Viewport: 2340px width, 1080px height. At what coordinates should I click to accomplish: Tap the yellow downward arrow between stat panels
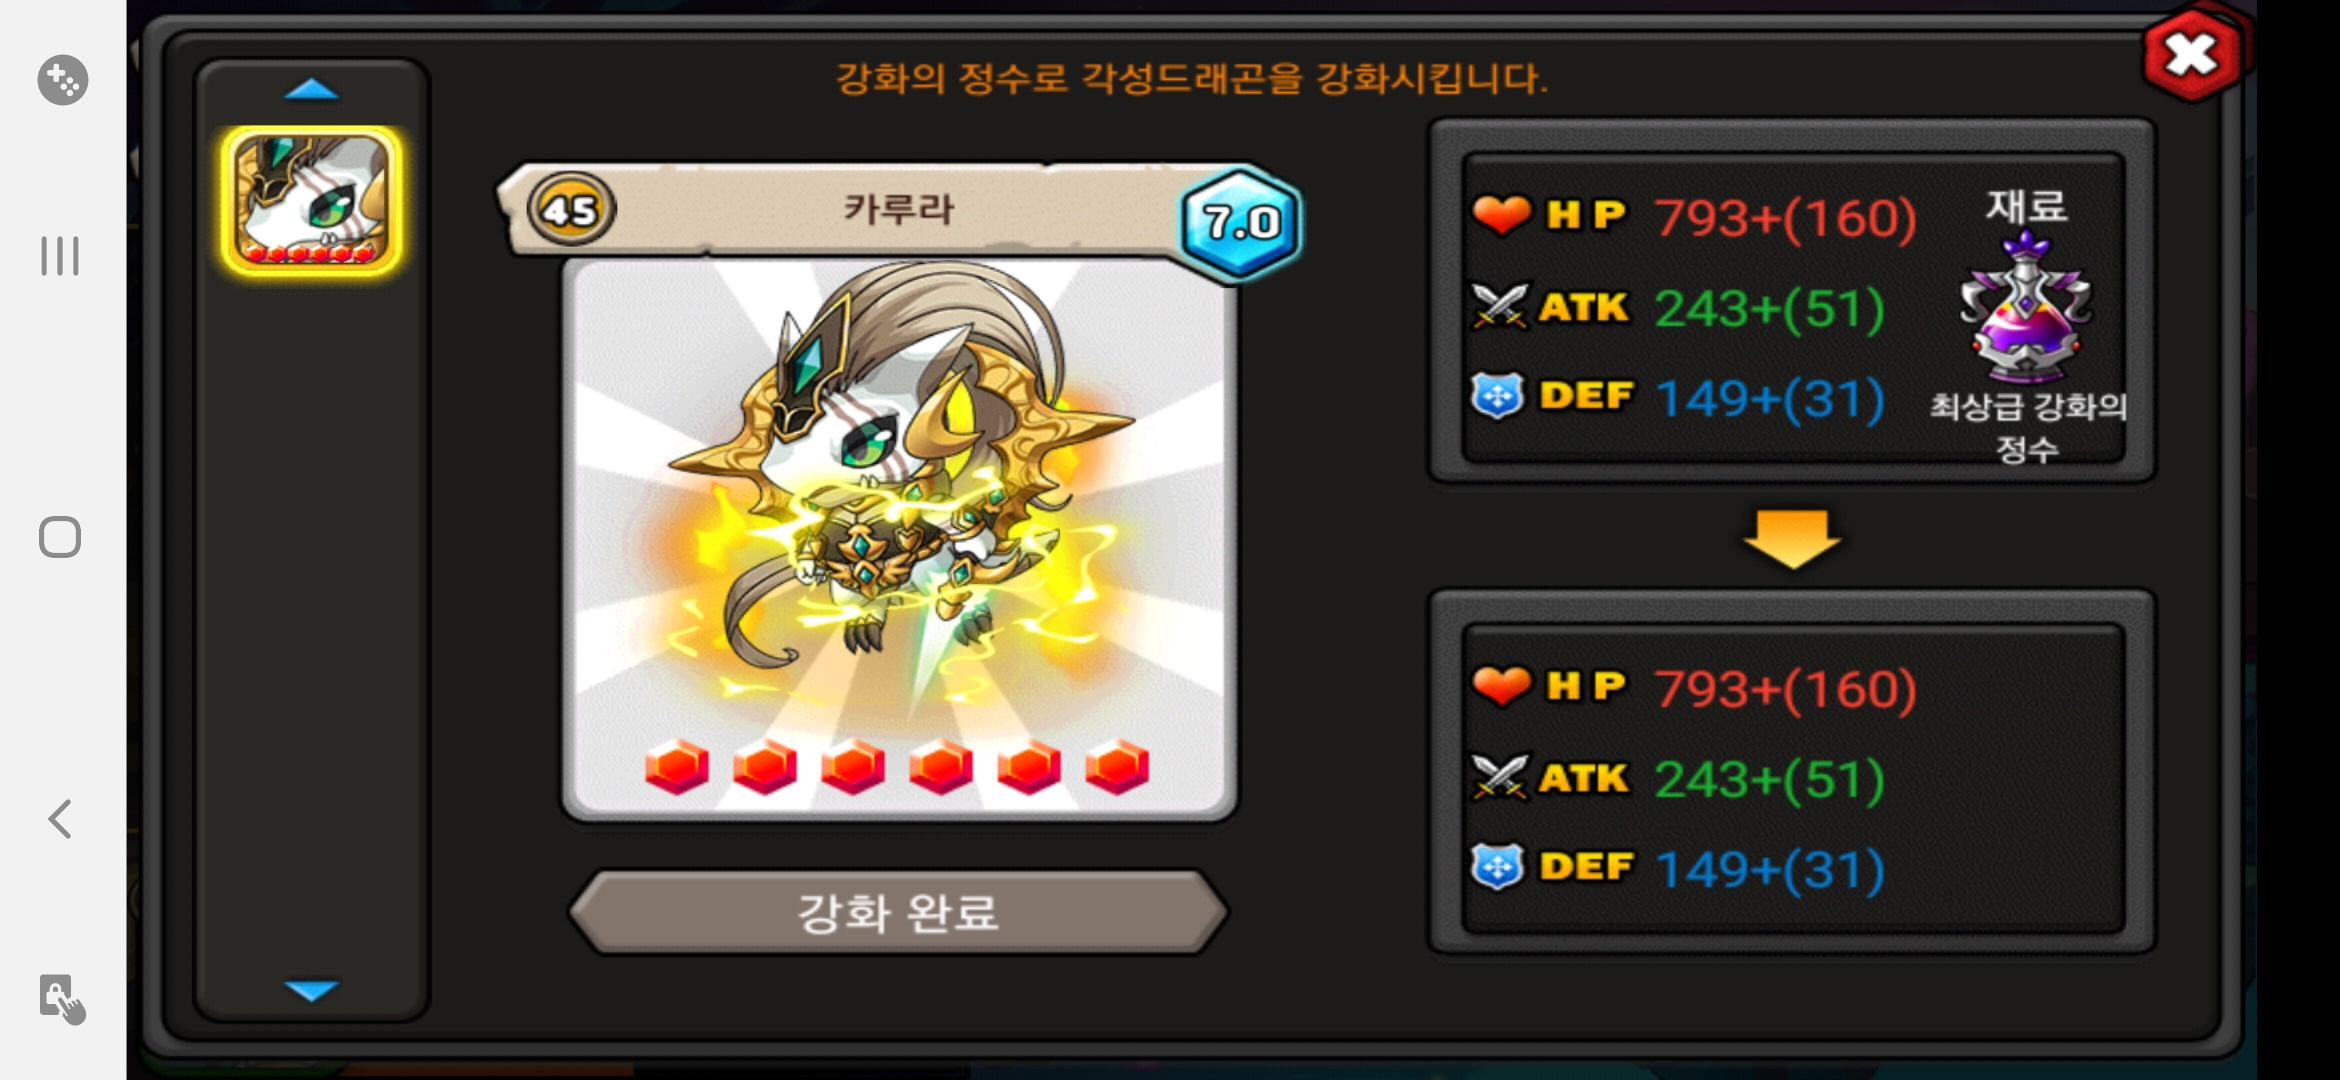click(x=1792, y=538)
